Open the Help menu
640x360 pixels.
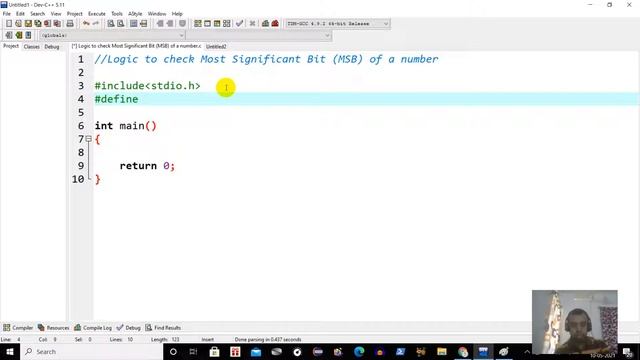(177, 14)
